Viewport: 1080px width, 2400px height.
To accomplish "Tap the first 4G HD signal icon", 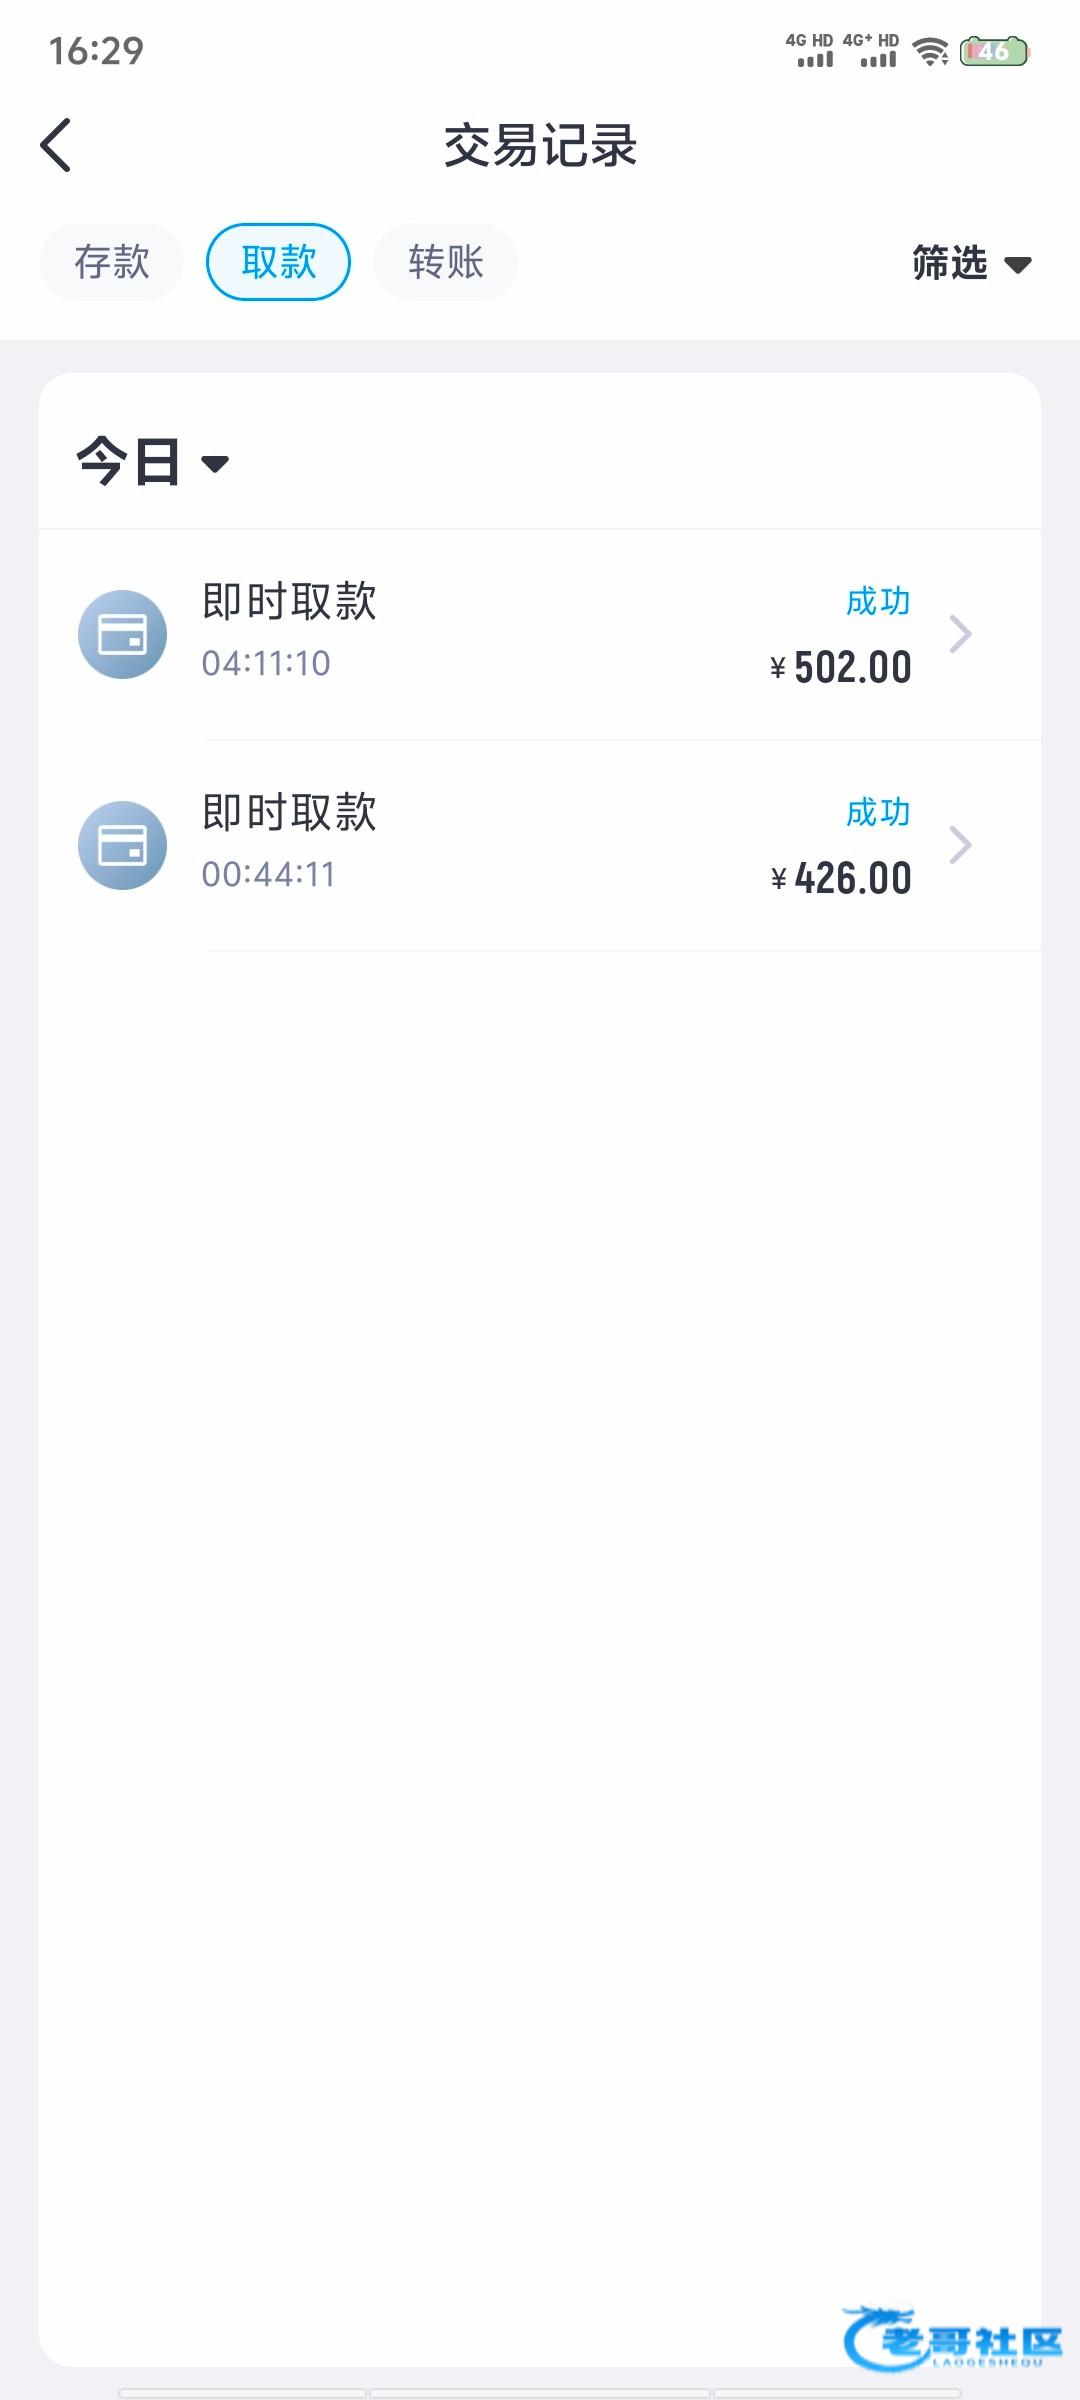I will pyautogui.click(x=810, y=51).
